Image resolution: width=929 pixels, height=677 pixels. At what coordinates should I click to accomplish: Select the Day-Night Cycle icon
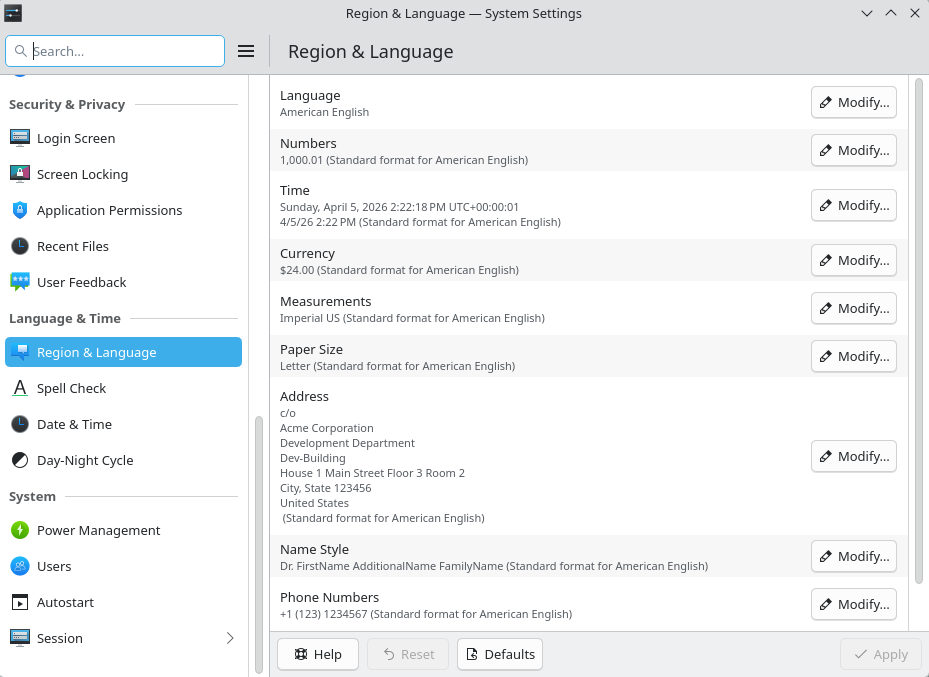20,460
